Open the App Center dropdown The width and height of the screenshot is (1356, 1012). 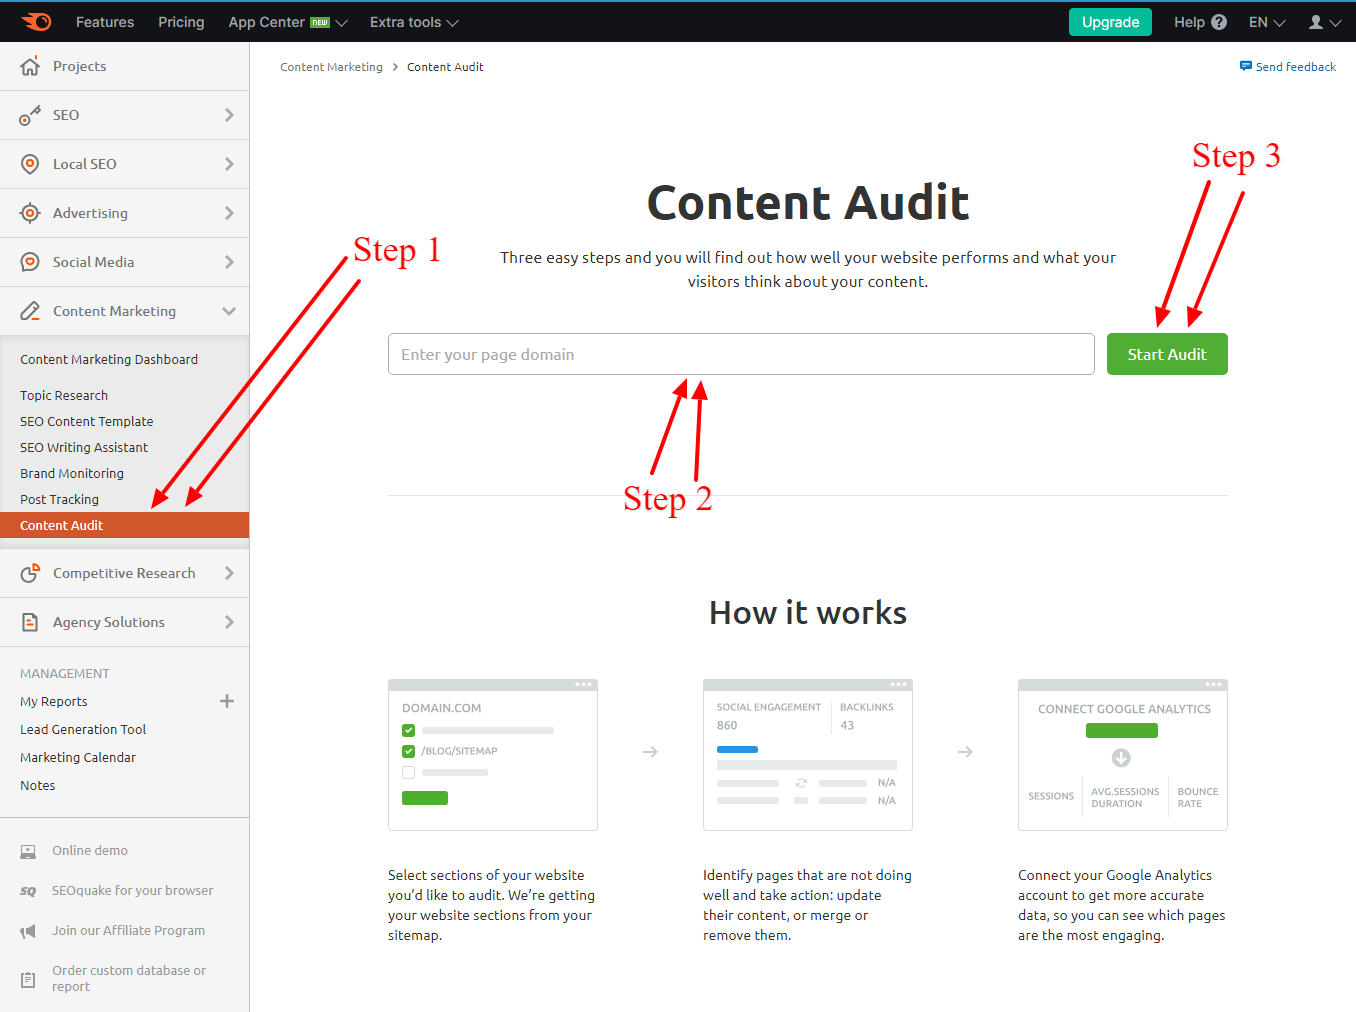pyautogui.click(x=288, y=22)
